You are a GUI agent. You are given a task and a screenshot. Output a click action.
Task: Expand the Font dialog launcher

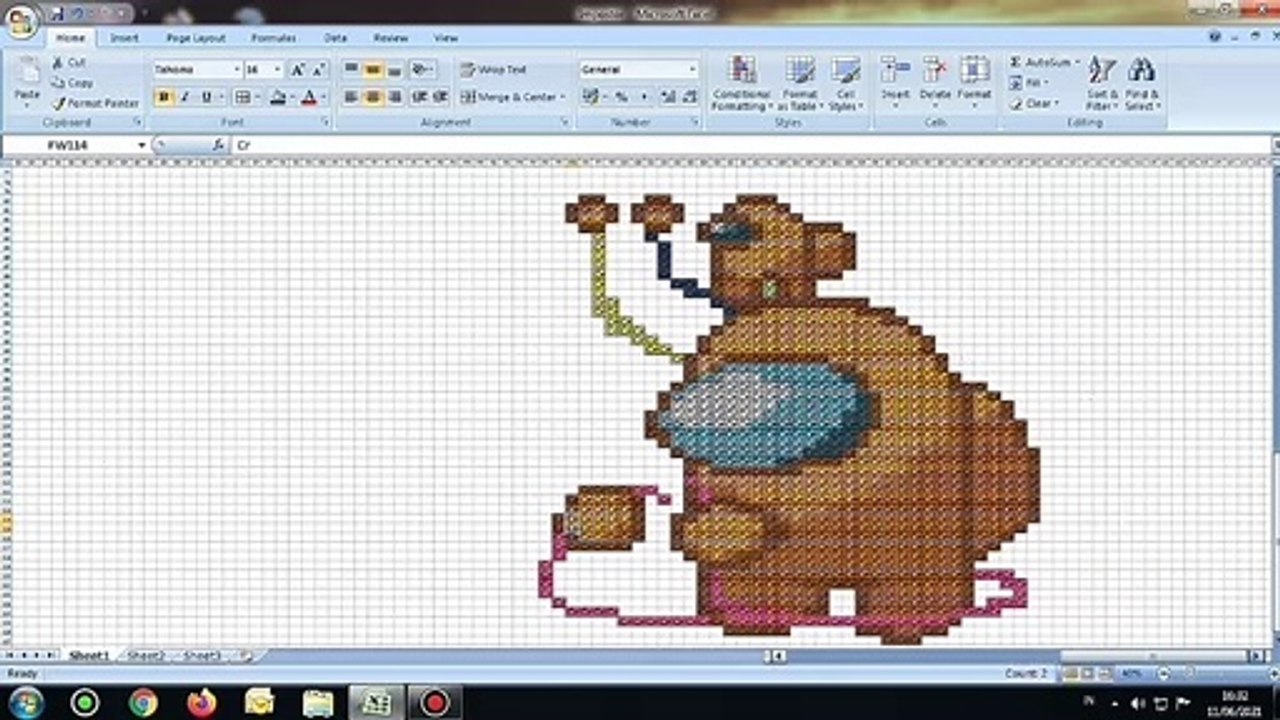point(326,122)
